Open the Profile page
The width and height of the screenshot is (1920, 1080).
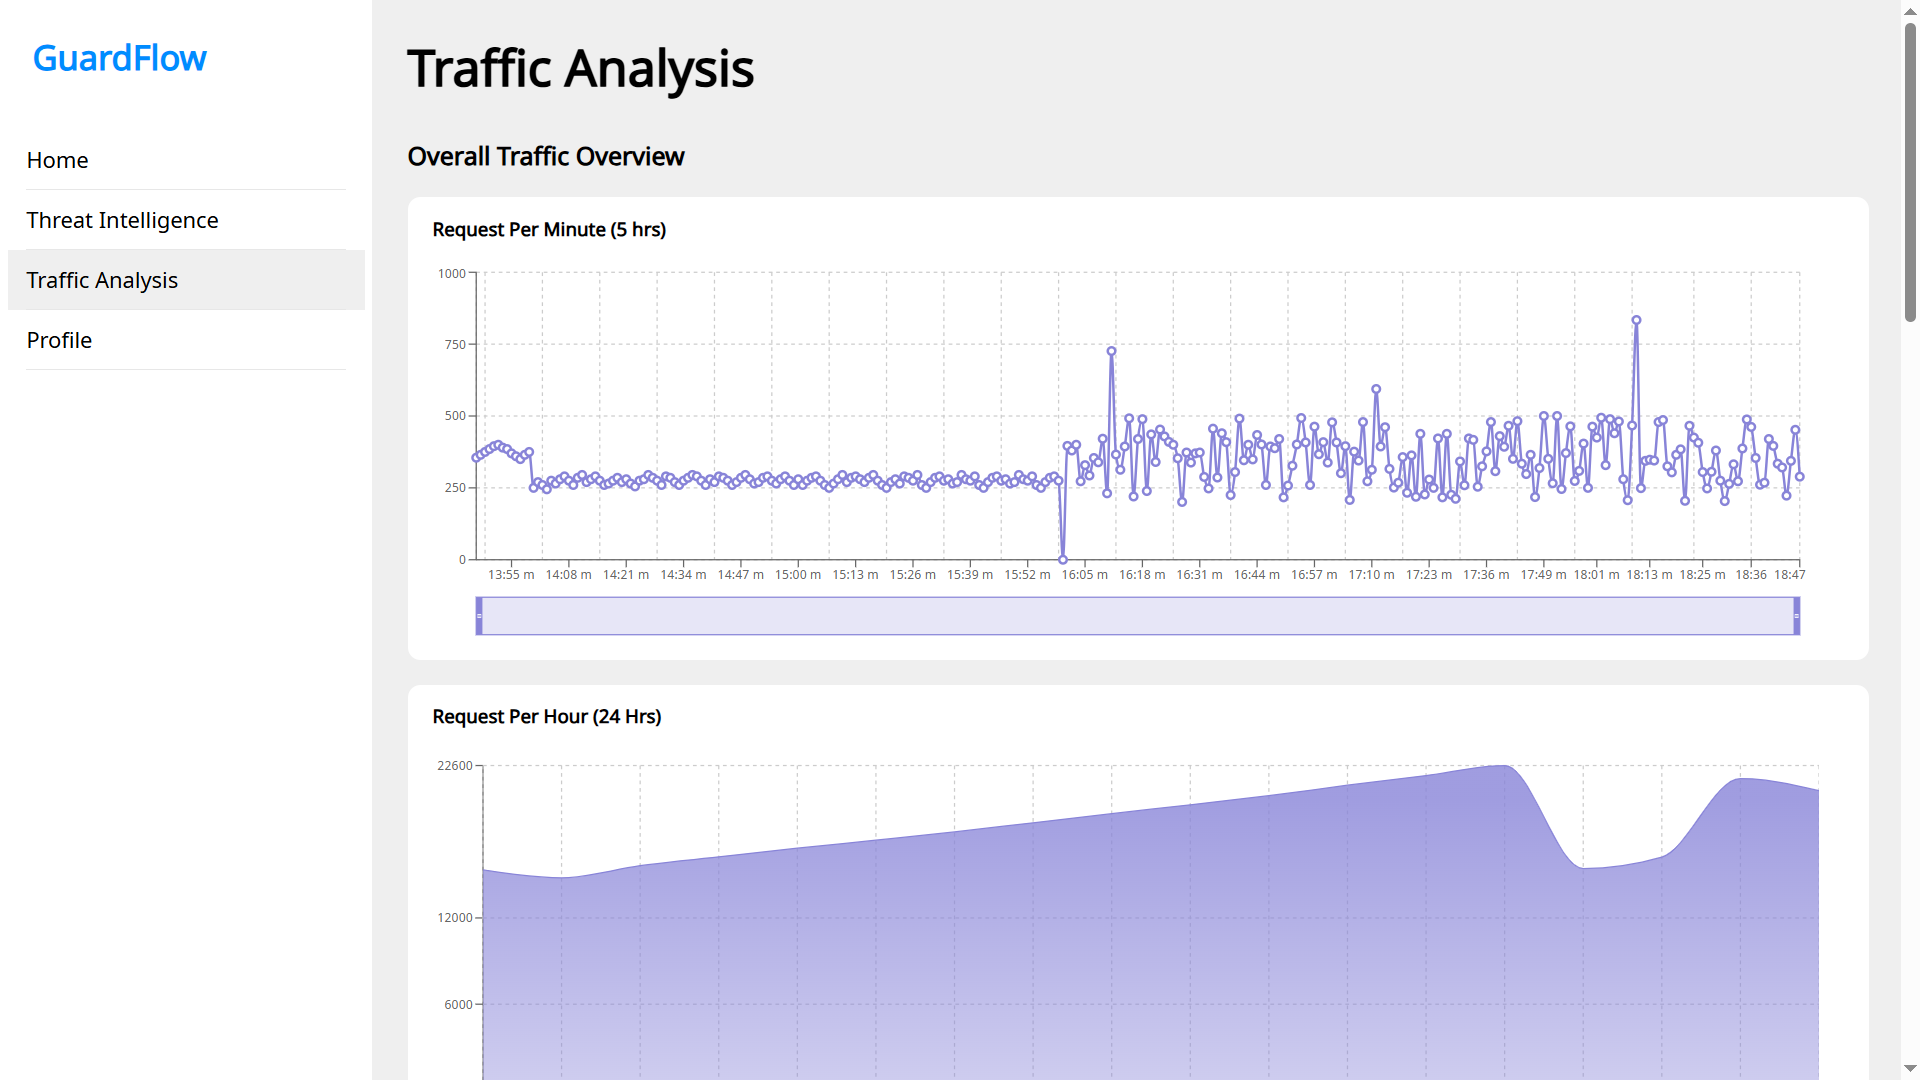(x=59, y=340)
